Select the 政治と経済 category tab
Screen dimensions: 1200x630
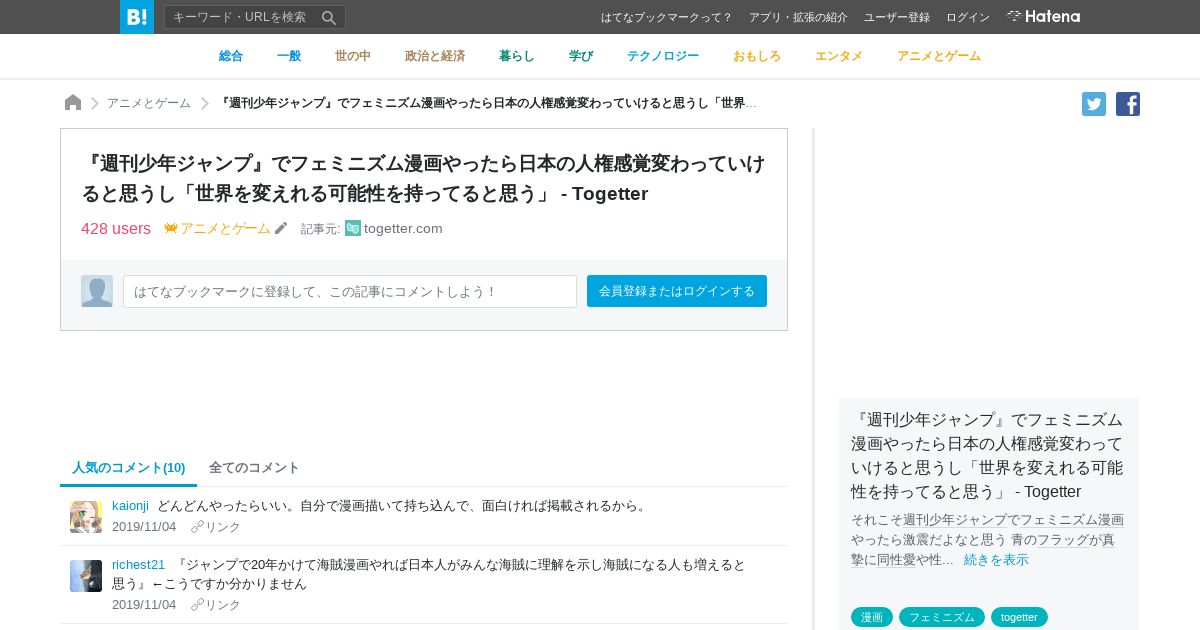coord(435,56)
